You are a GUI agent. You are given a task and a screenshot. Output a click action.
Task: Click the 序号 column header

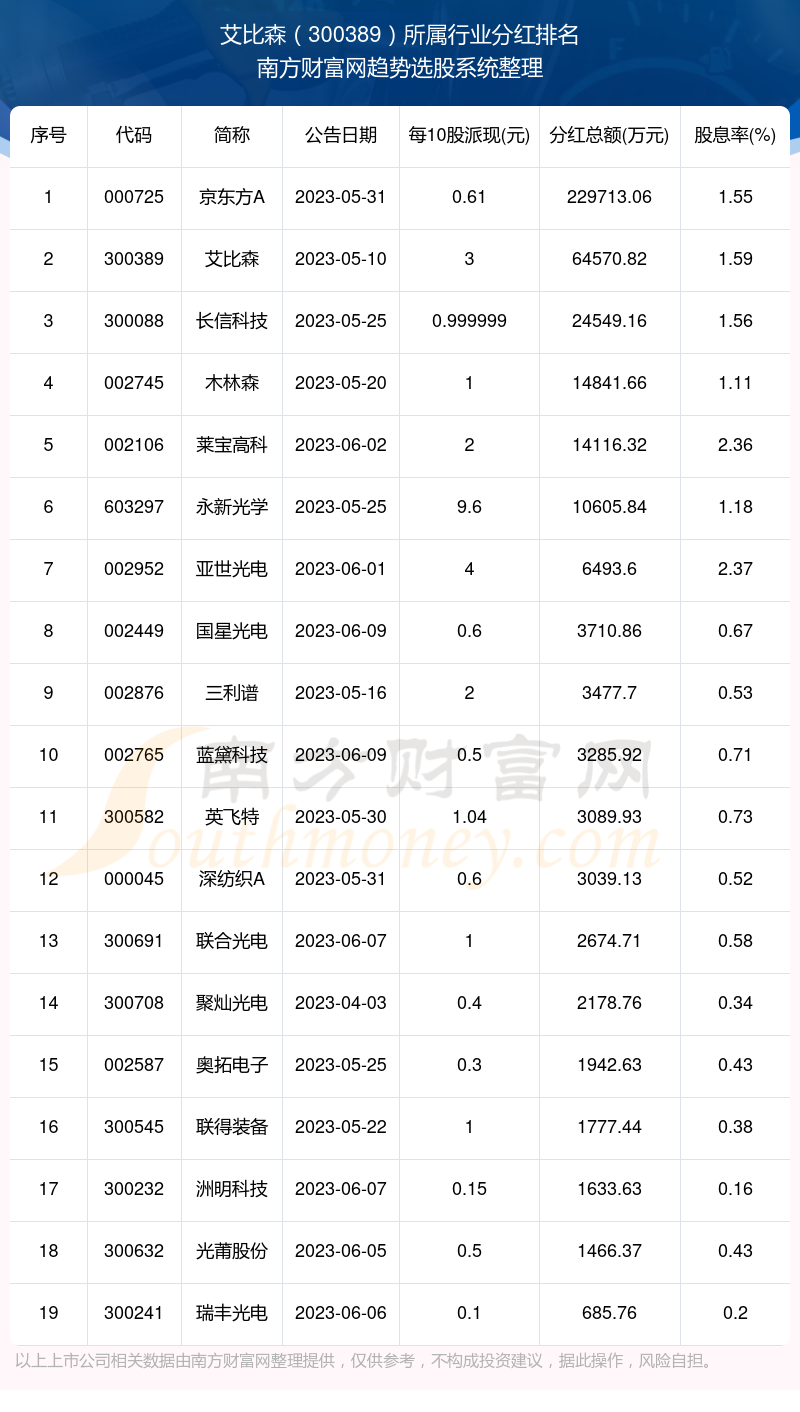click(x=48, y=135)
